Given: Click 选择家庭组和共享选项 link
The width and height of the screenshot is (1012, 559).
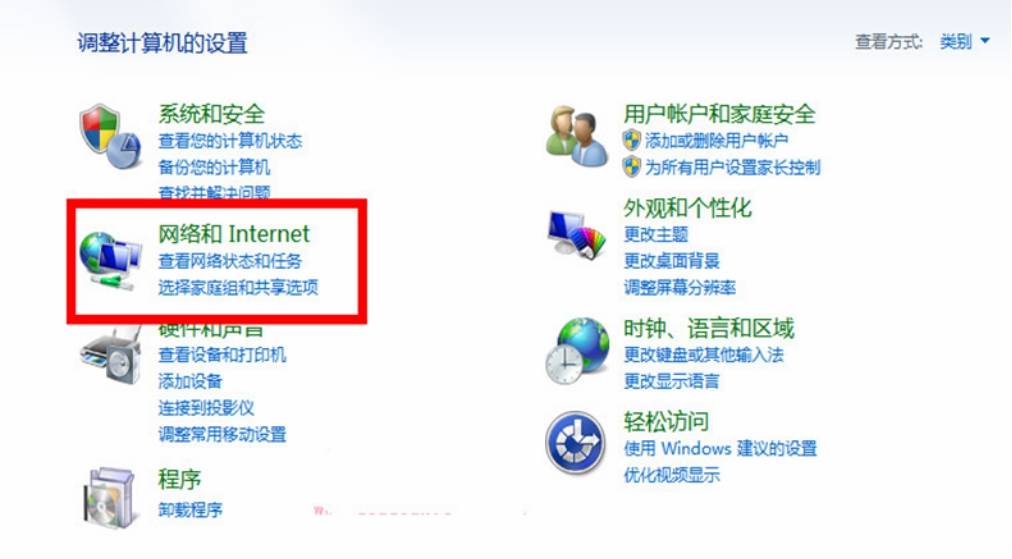Looking at the screenshot, I should coord(238,288).
